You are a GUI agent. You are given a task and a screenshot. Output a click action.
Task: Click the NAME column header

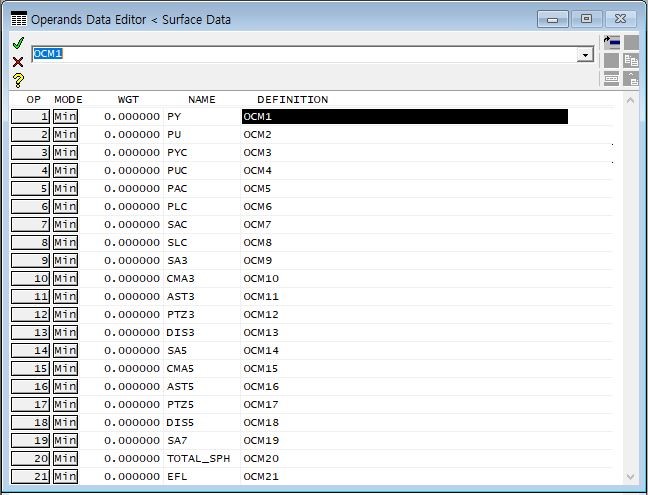point(202,100)
